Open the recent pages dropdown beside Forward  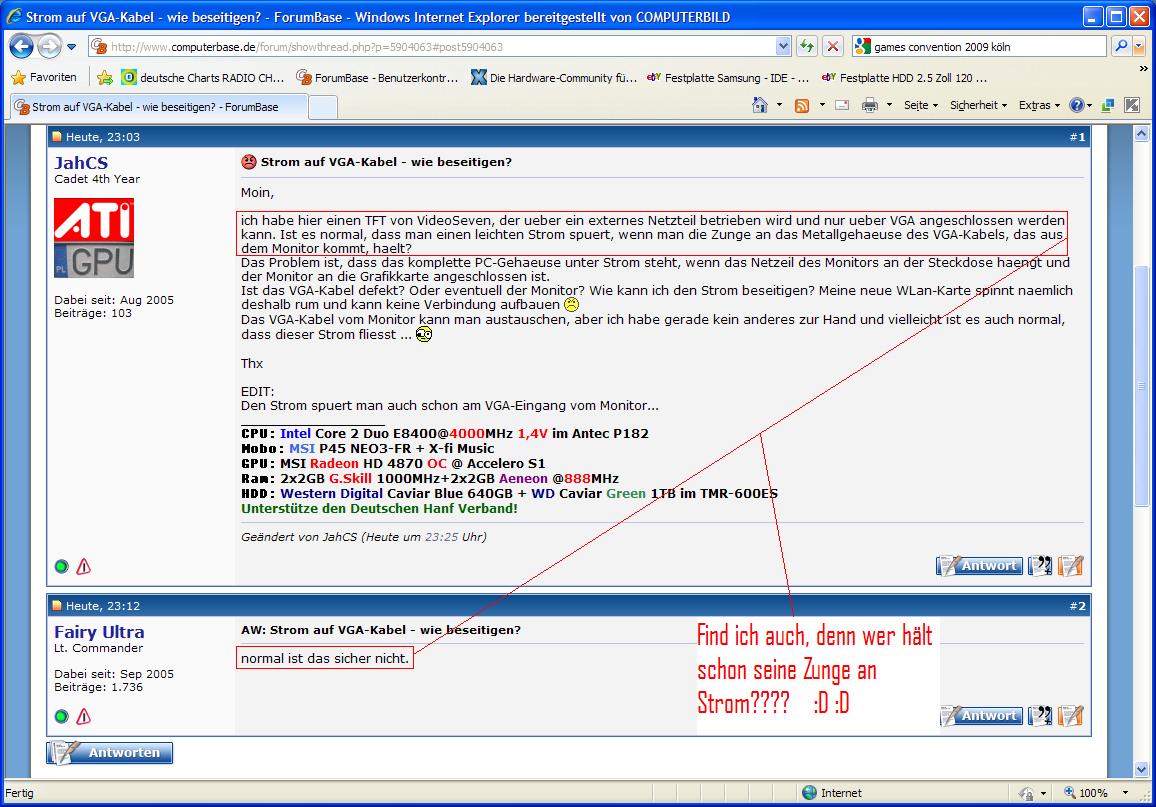point(72,47)
